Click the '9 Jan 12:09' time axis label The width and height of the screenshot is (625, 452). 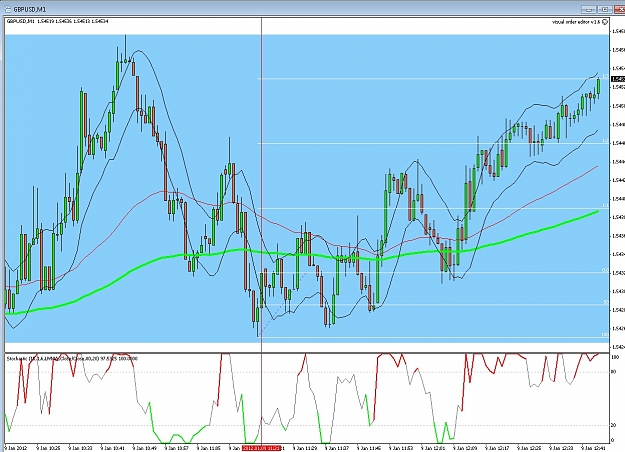pos(465,448)
